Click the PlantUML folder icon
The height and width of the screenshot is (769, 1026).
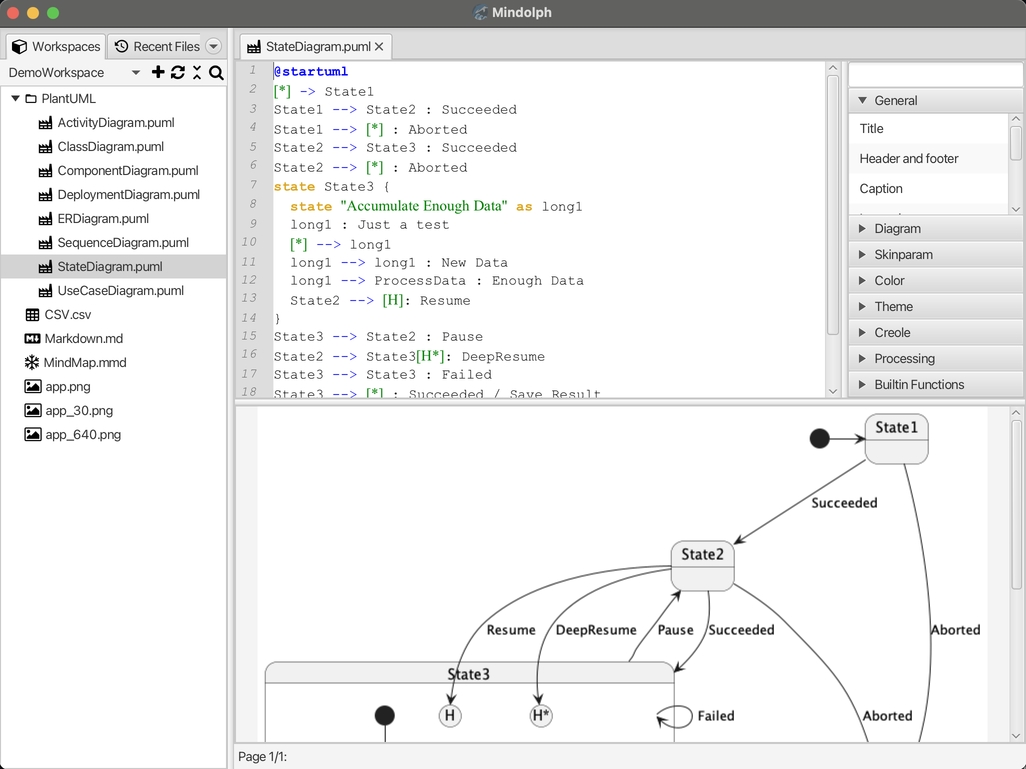(x=31, y=99)
